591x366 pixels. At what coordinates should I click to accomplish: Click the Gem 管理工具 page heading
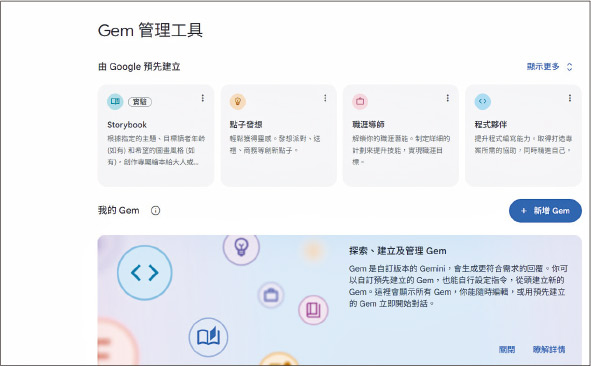(150, 30)
